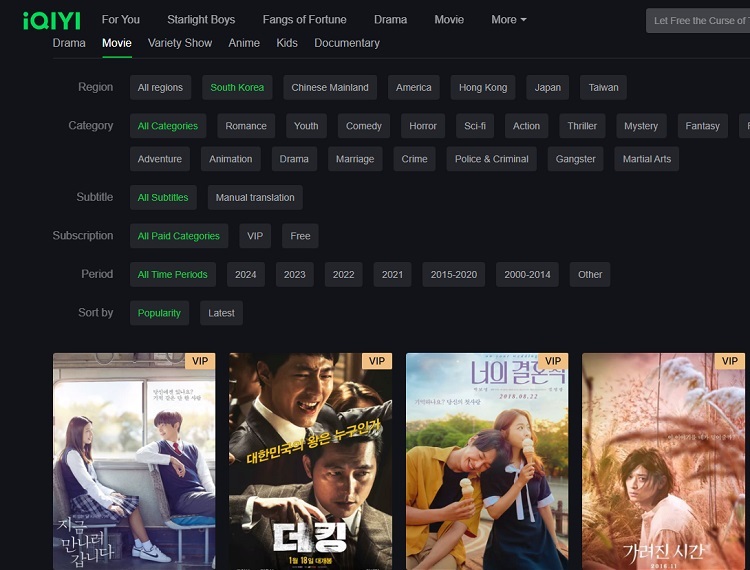The image size is (750, 570).
Task: Switch to the Kids tab
Action: [x=287, y=43]
